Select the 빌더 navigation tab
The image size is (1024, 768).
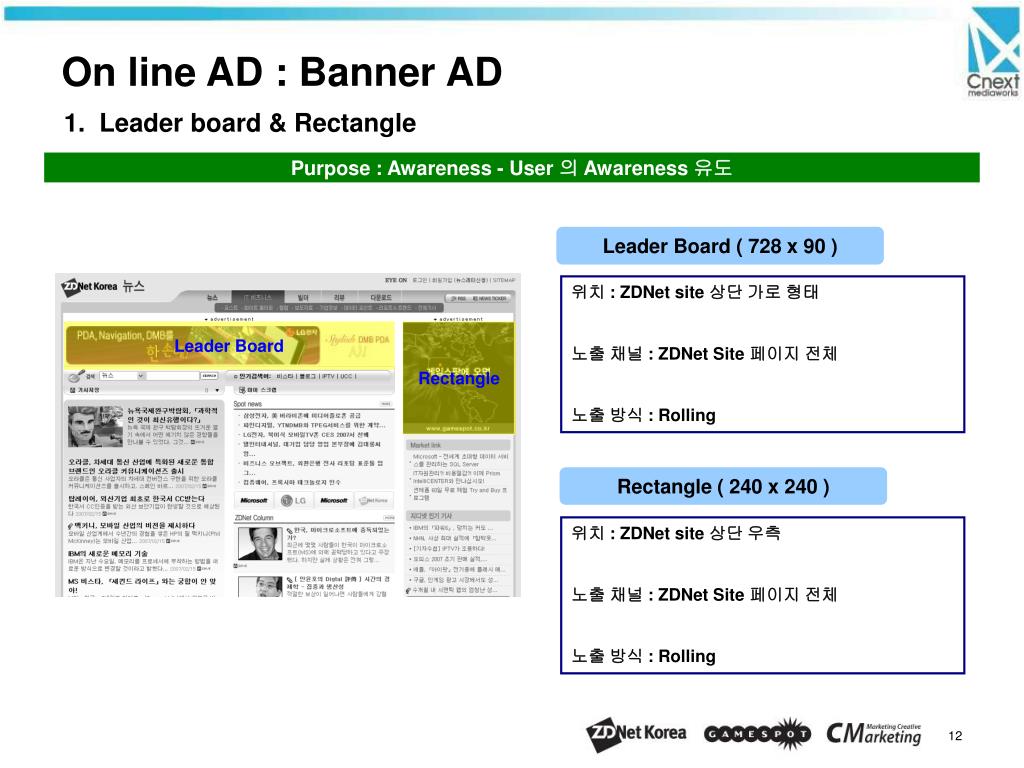pos(302,297)
